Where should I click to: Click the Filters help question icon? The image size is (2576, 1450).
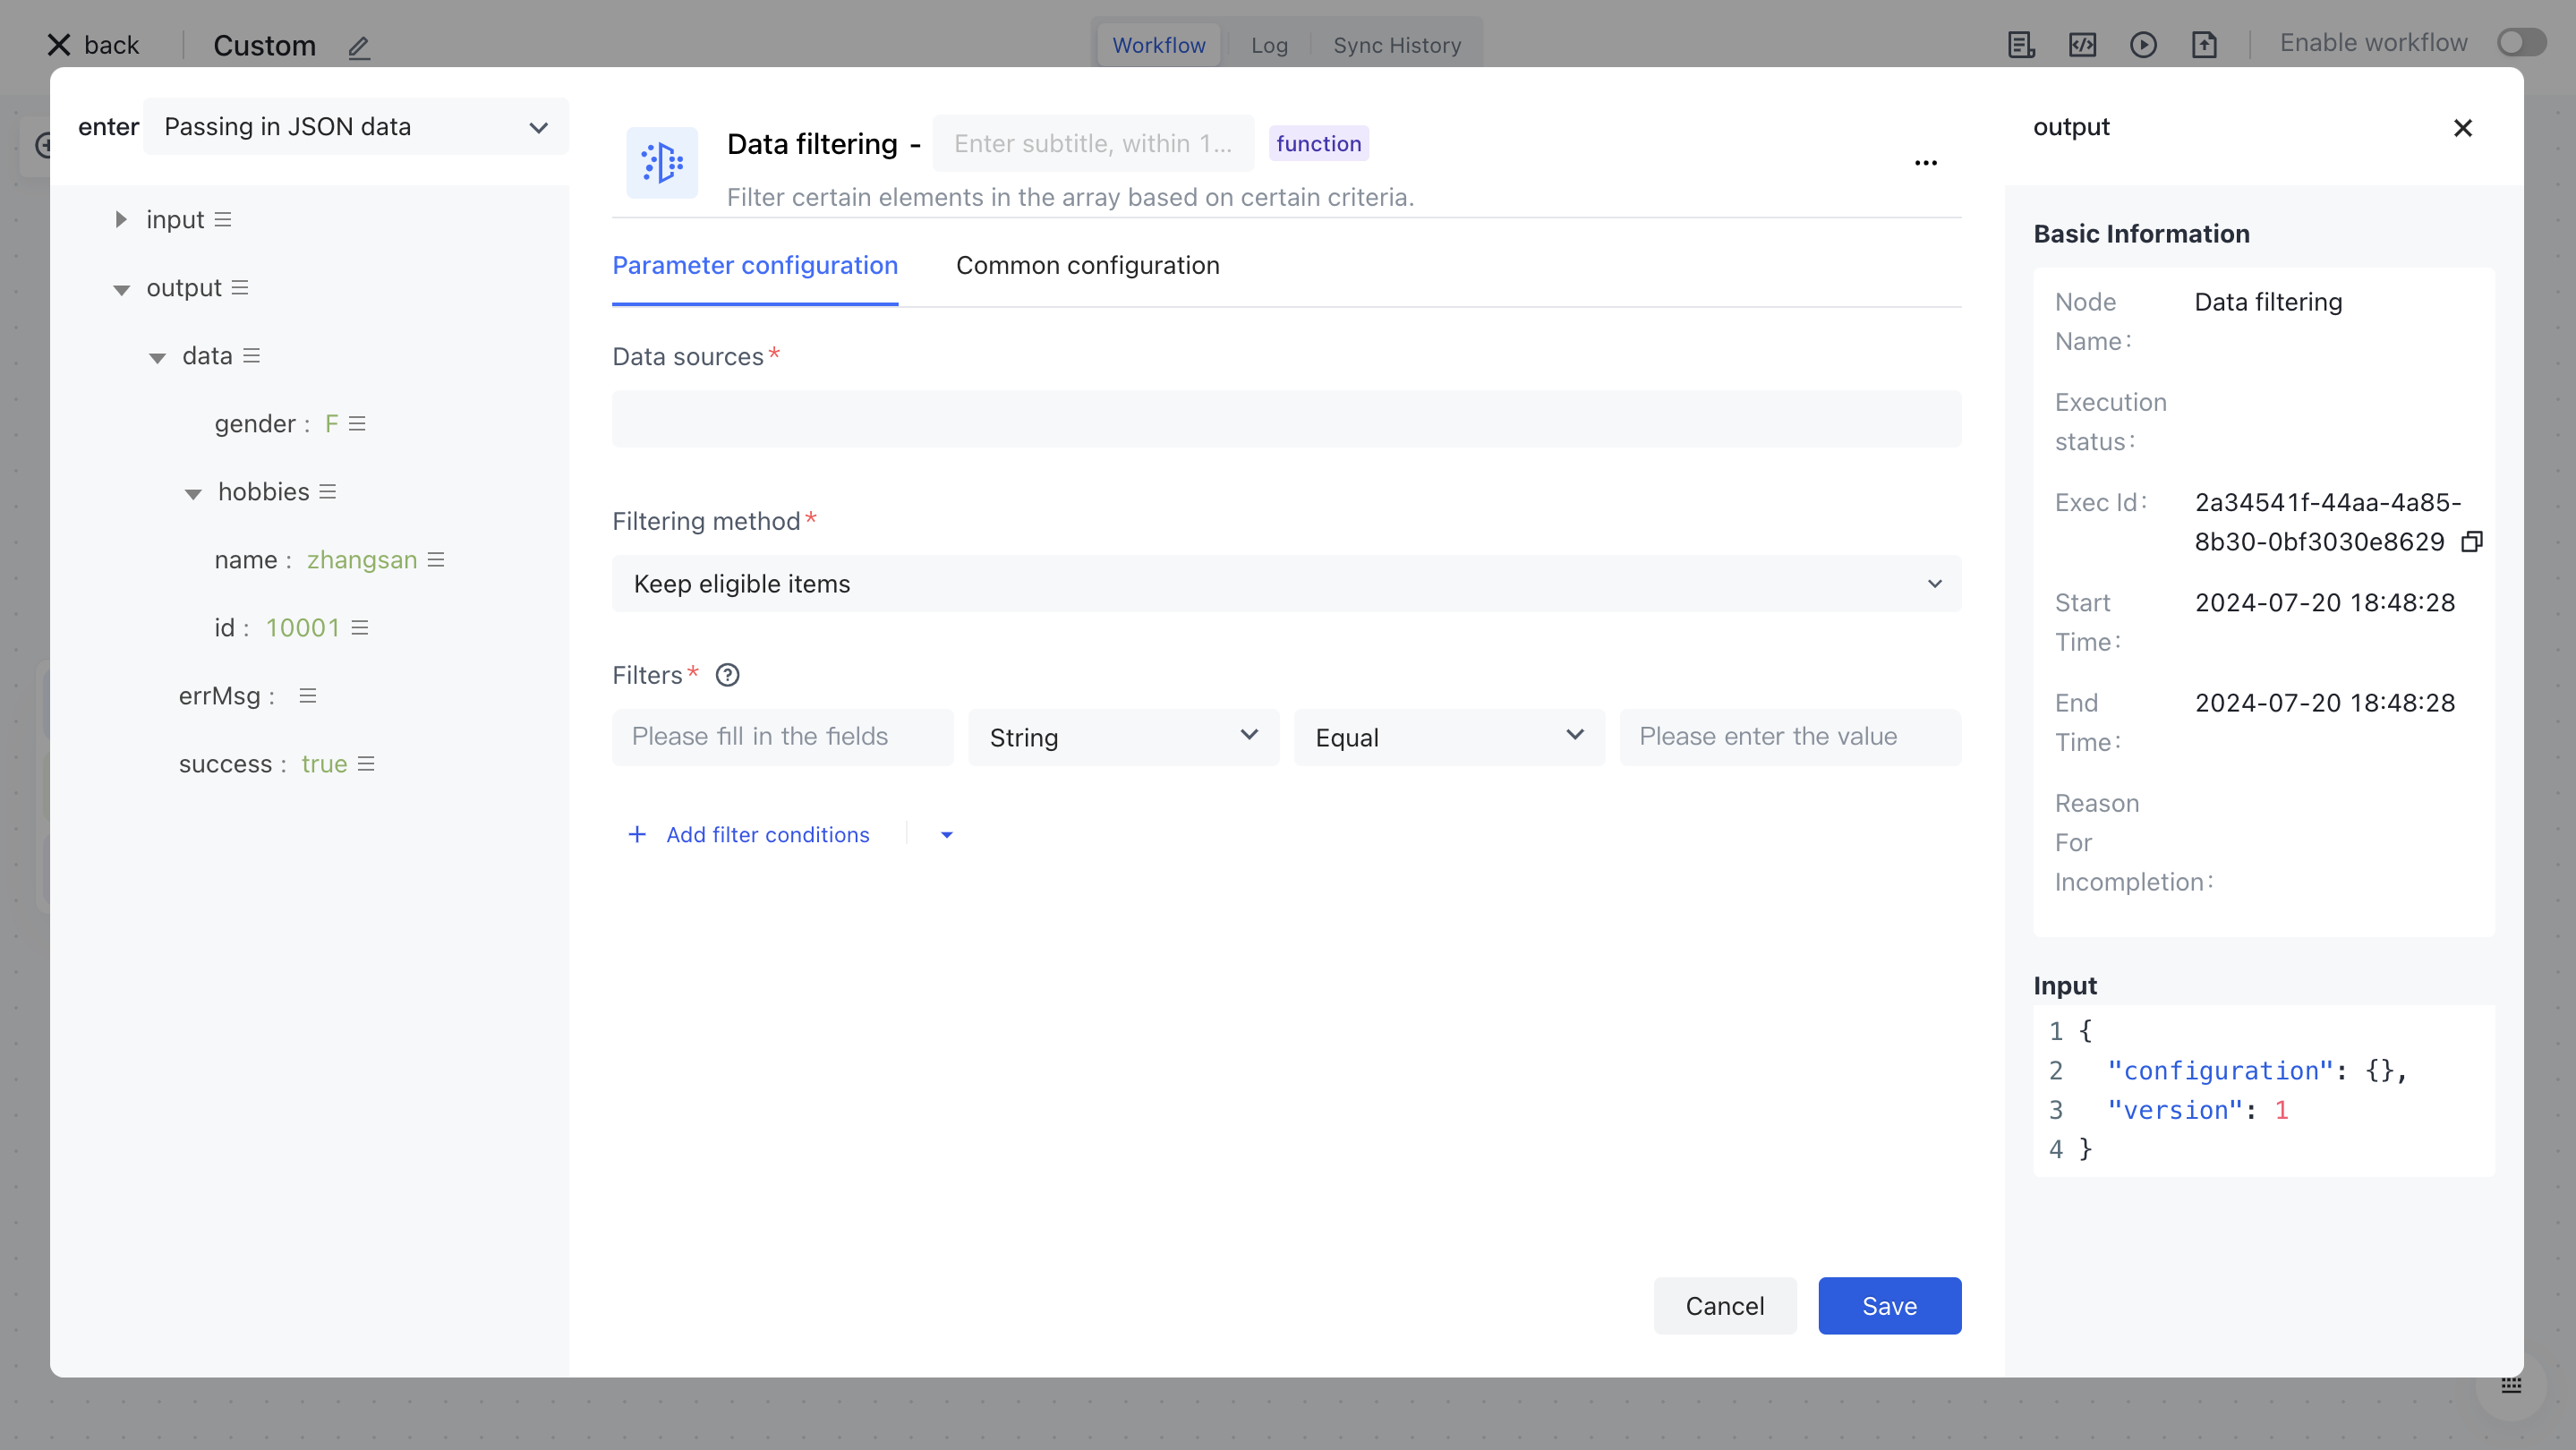point(727,675)
